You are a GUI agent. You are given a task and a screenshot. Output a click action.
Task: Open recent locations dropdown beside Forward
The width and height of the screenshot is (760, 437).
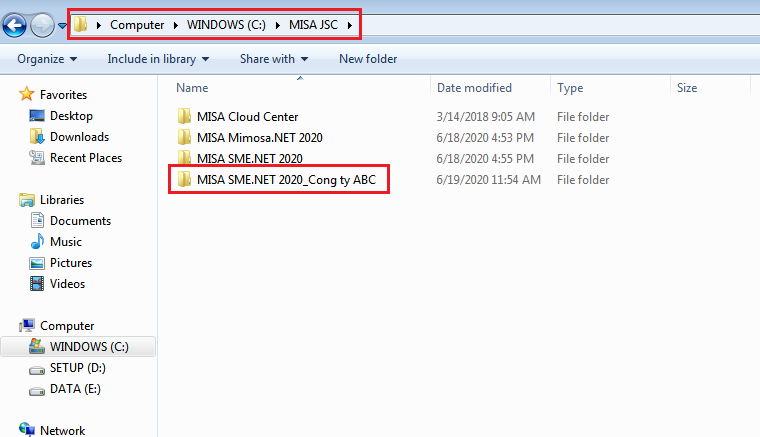tap(62, 26)
